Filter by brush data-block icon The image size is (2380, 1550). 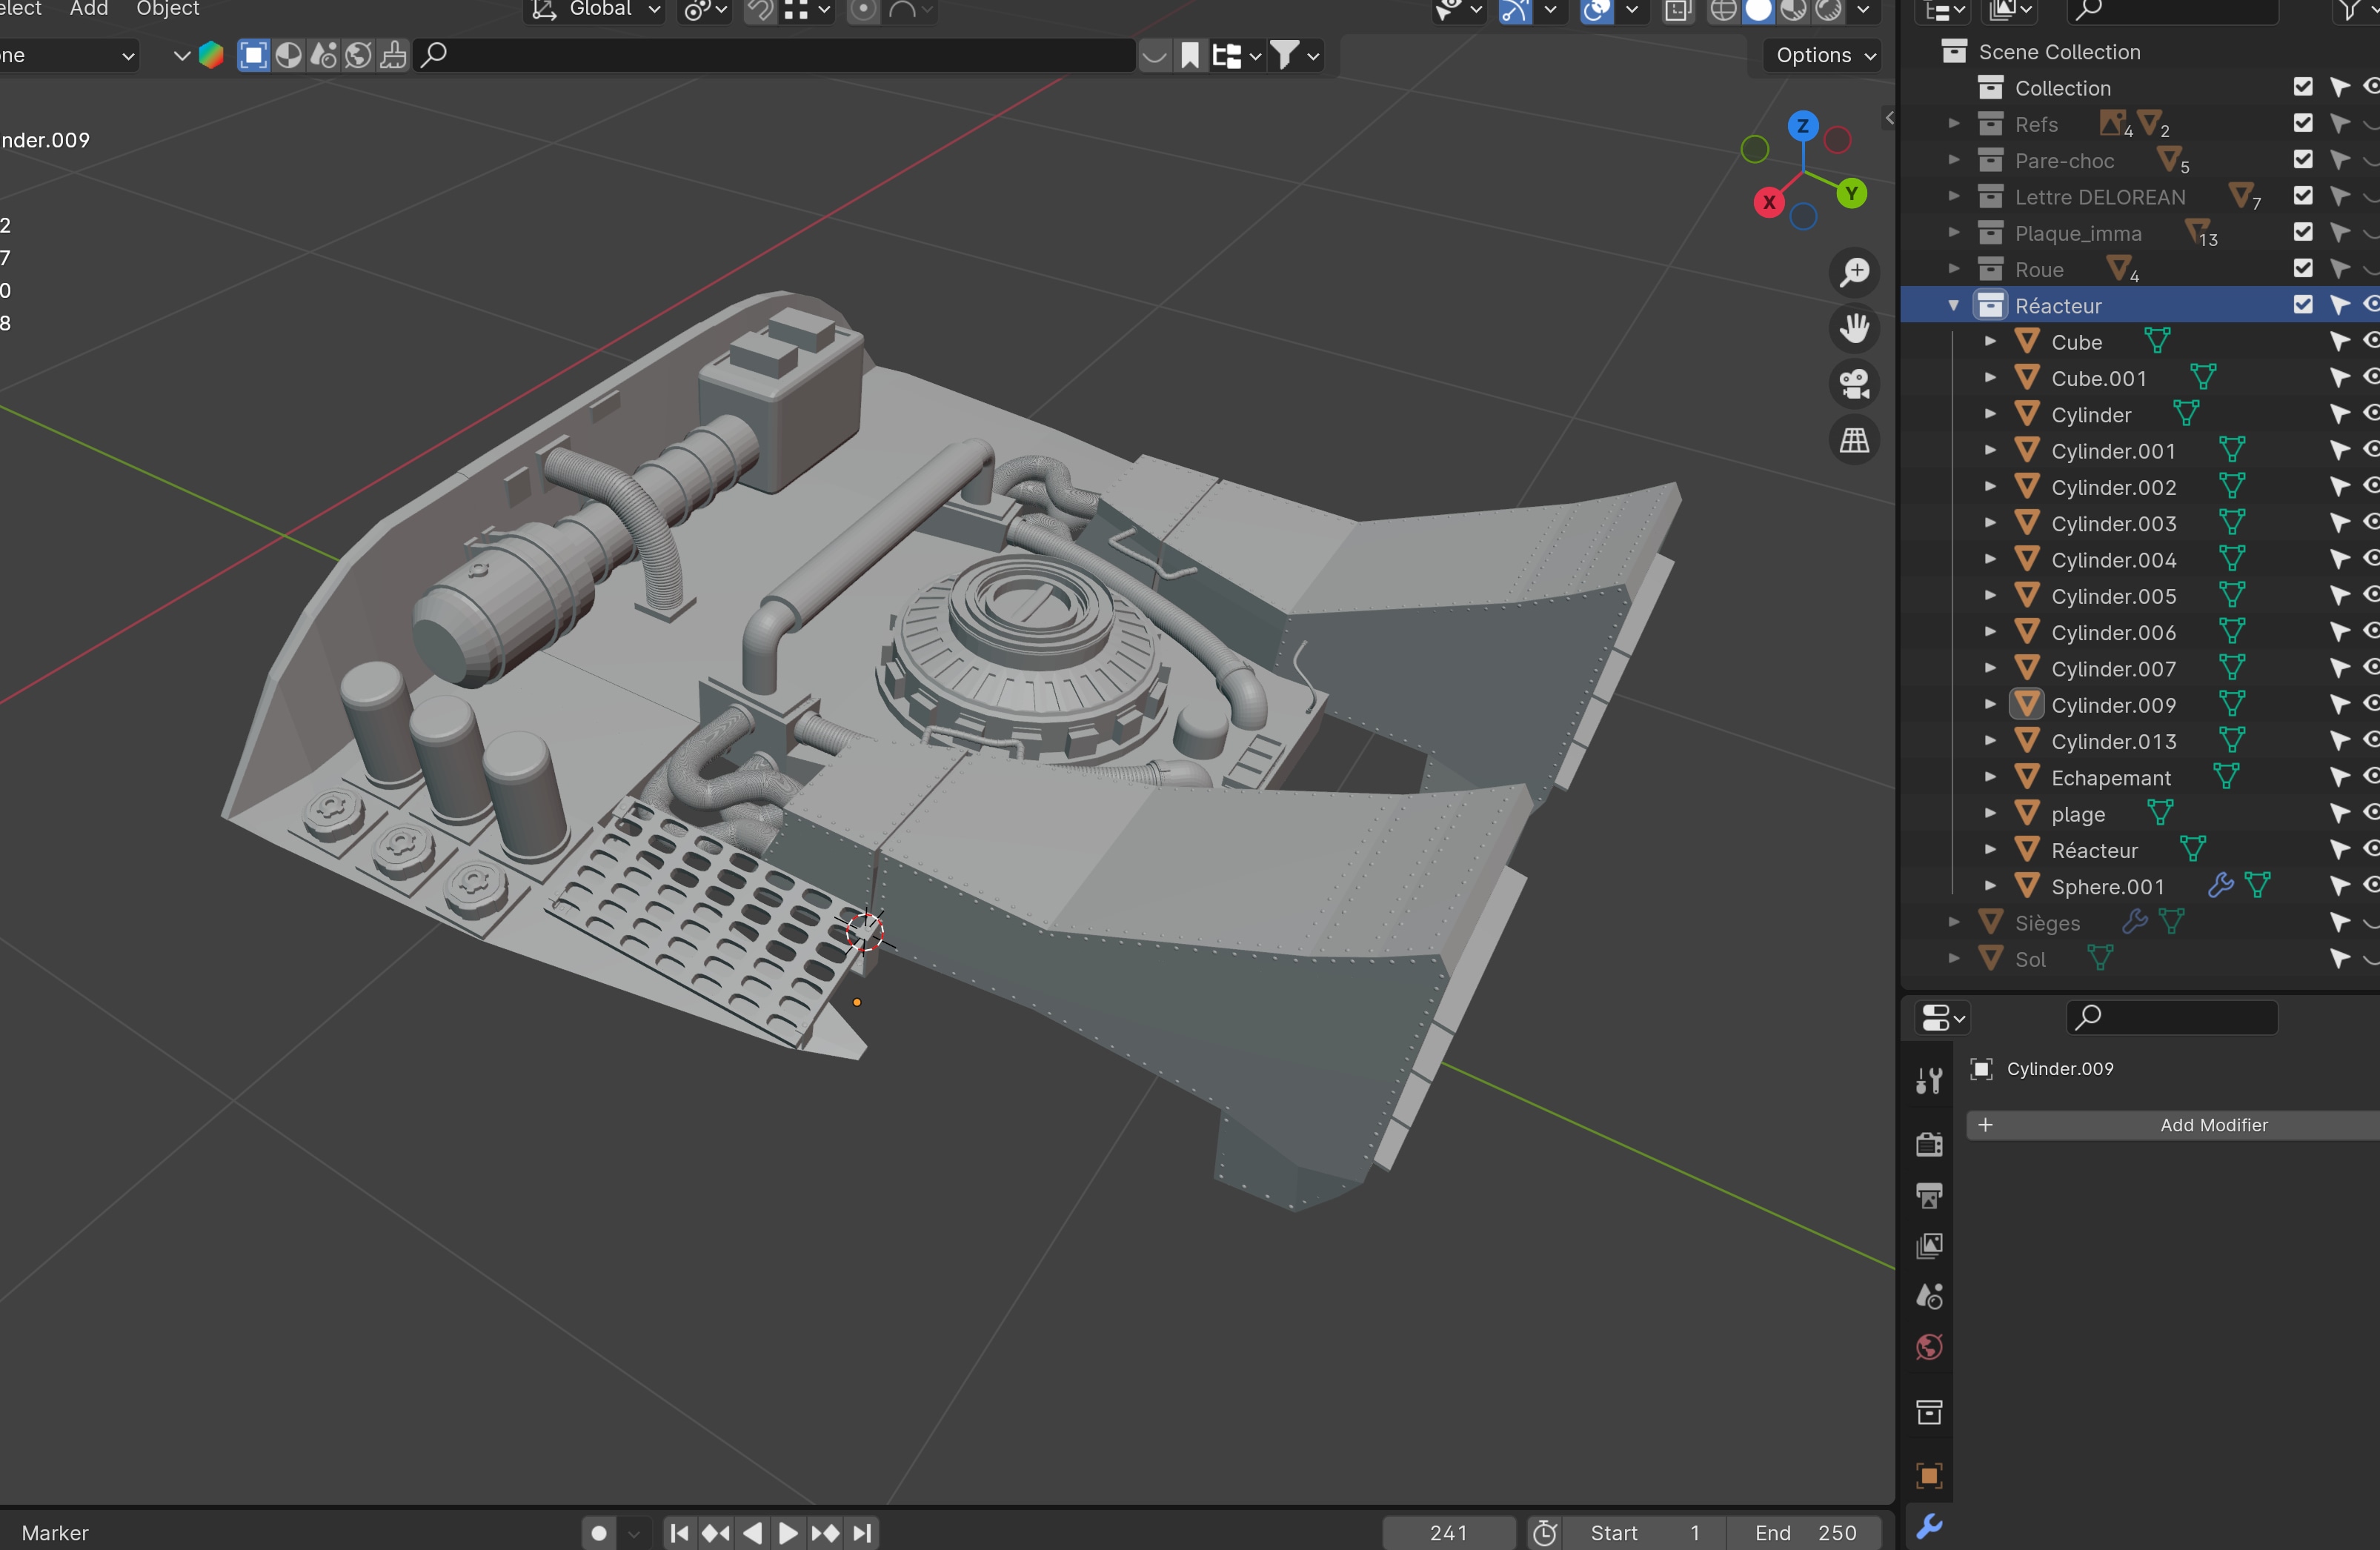pyautogui.click(x=393, y=55)
